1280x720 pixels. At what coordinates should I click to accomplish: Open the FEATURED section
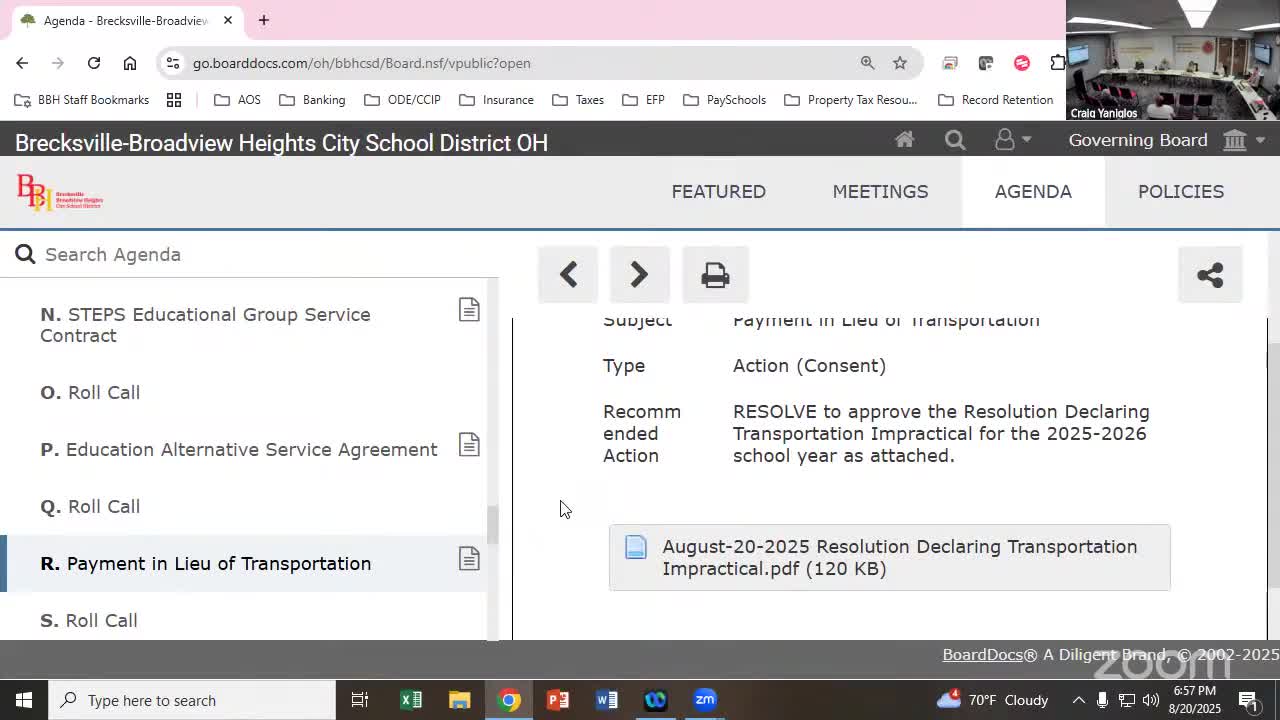click(718, 191)
